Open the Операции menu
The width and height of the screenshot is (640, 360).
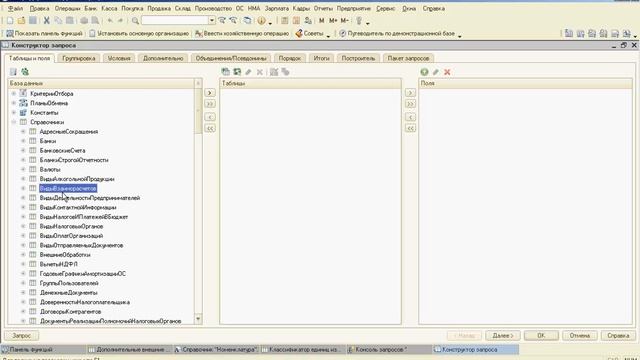coord(67,8)
